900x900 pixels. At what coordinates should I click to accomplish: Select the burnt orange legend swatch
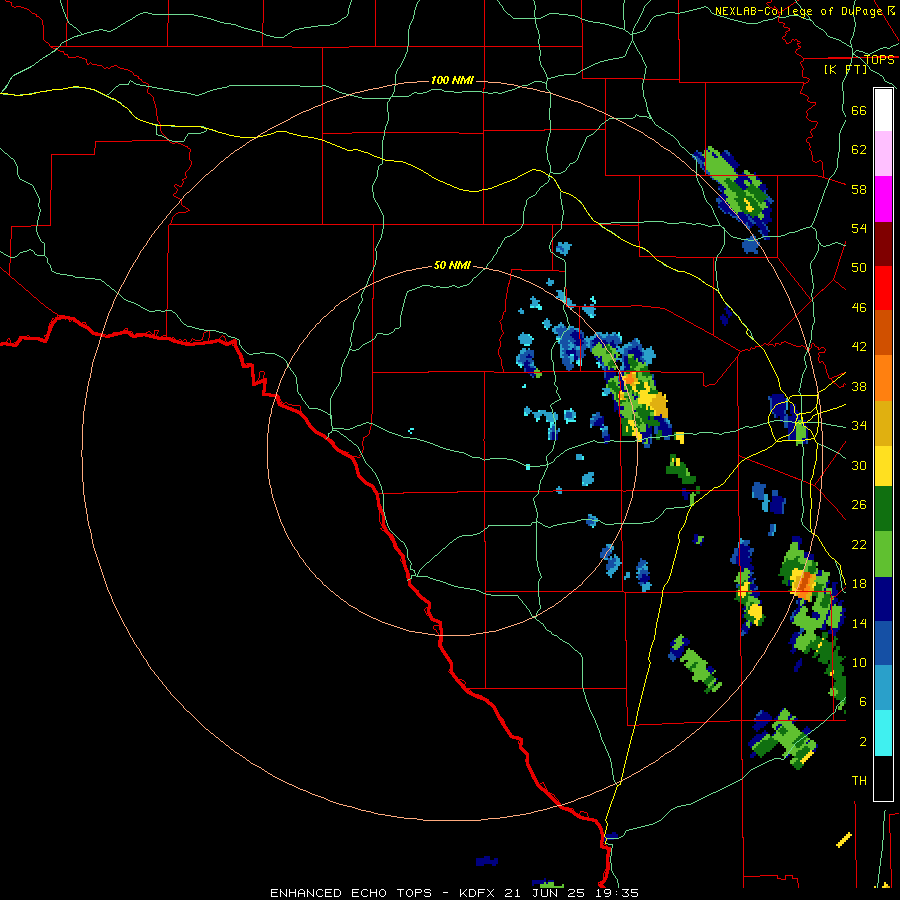click(x=883, y=332)
